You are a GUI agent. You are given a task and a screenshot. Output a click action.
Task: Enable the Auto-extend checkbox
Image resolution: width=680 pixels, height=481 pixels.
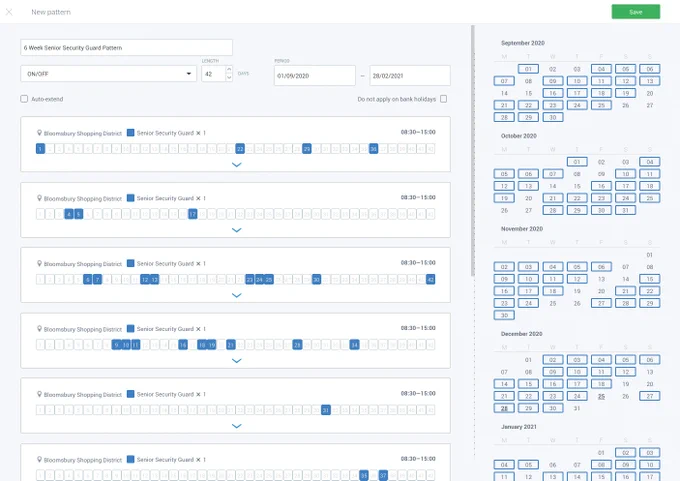(24, 99)
